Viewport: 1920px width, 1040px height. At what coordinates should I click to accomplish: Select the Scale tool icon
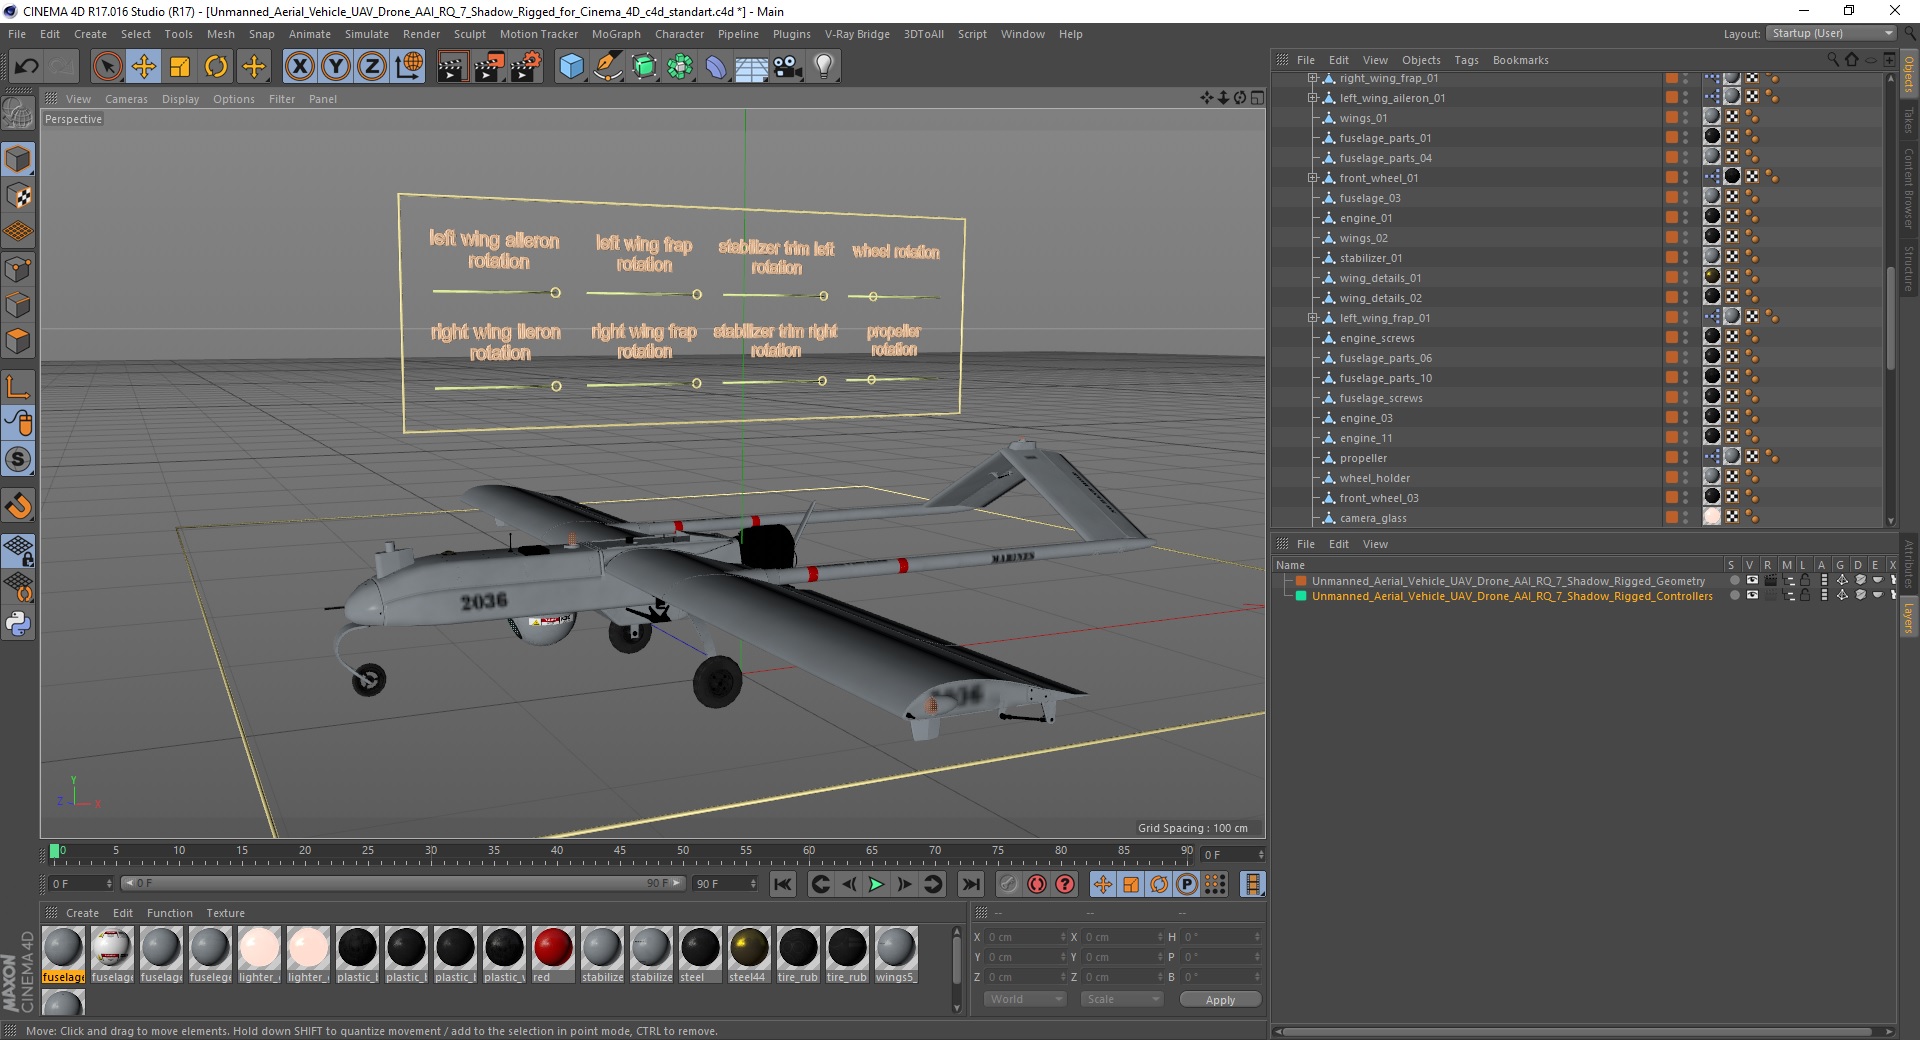tap(180, 67)
